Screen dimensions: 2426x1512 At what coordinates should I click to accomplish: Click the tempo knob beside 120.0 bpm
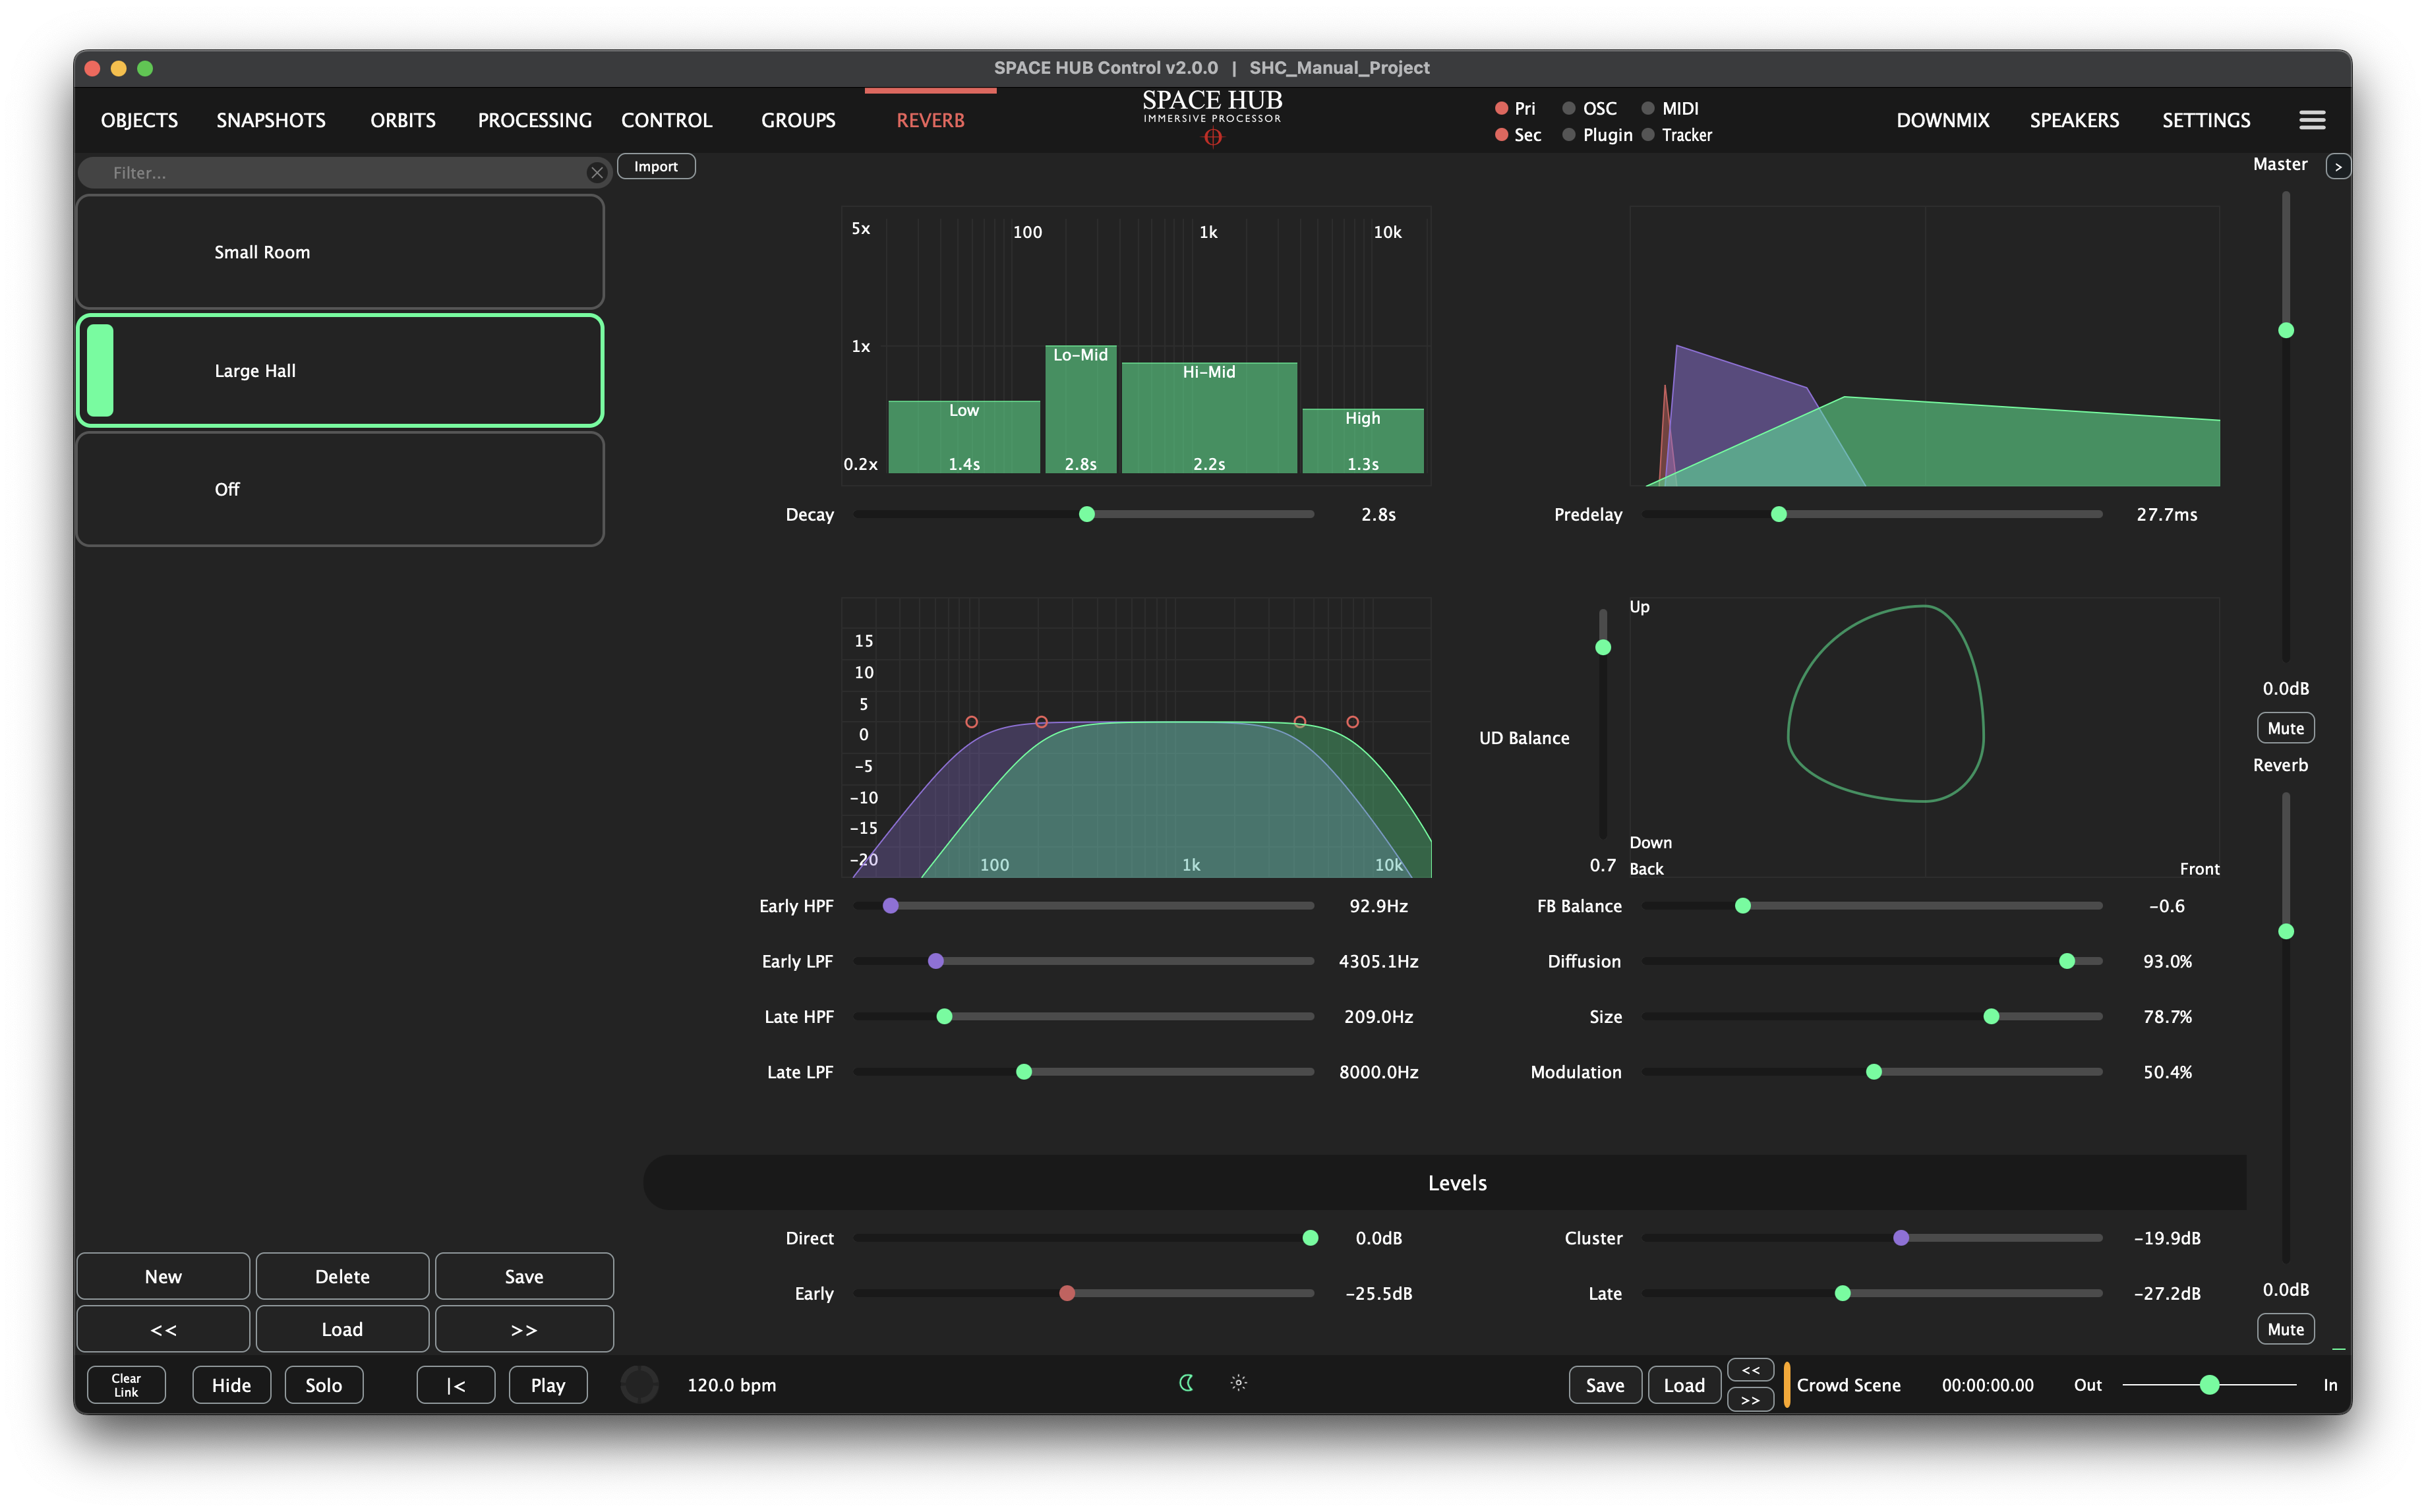coord(639,1385)
